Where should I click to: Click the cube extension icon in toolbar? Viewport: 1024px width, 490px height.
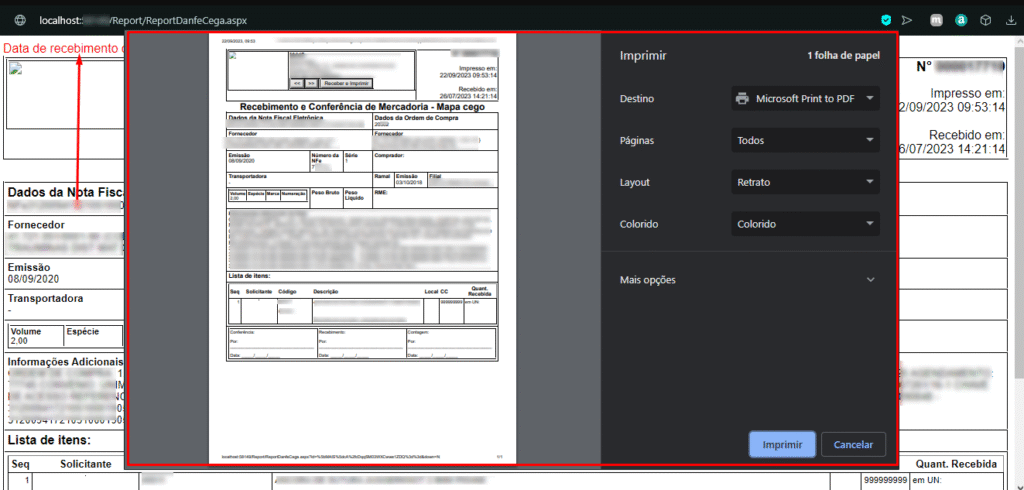(x=985, y=19)
